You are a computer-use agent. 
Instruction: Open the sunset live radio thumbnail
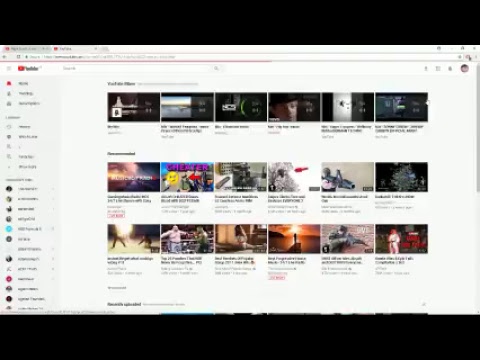pyautogui.click(x=294, y=239)
